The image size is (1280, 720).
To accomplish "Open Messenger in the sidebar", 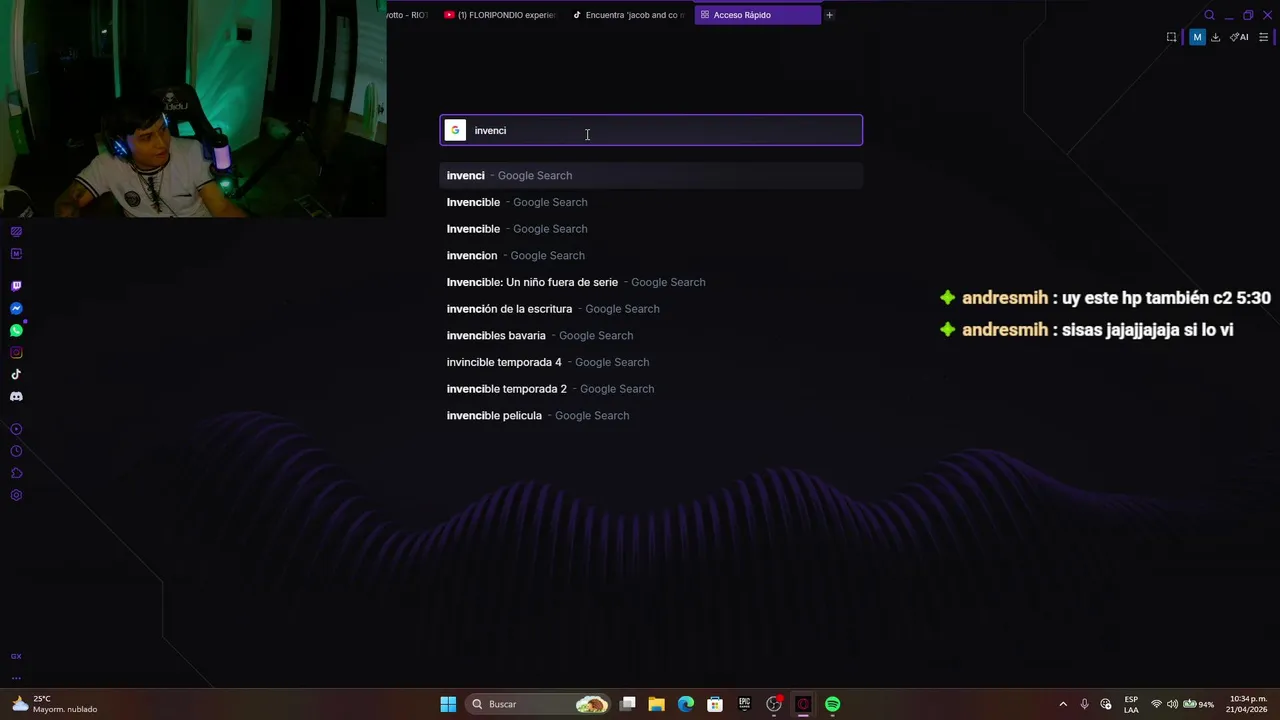I will (16, 308).
